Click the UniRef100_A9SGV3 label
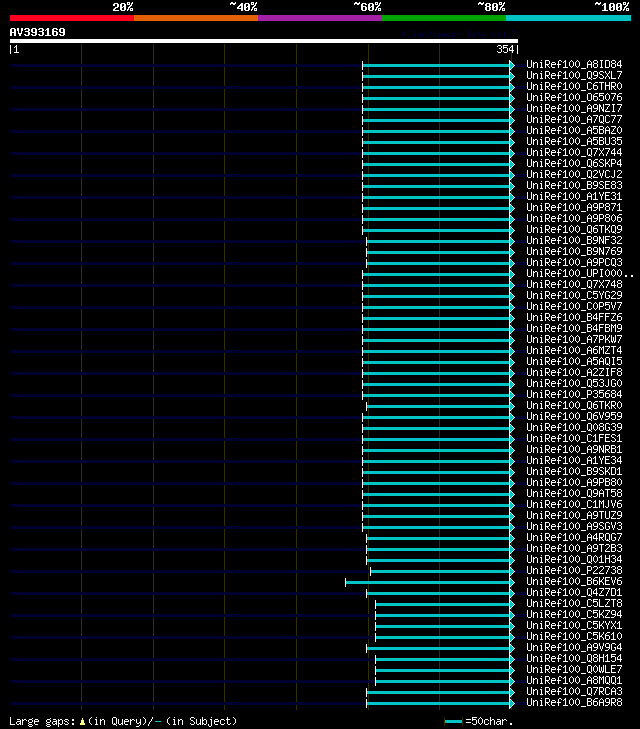 pyautogui.click(x=574, y=527)
